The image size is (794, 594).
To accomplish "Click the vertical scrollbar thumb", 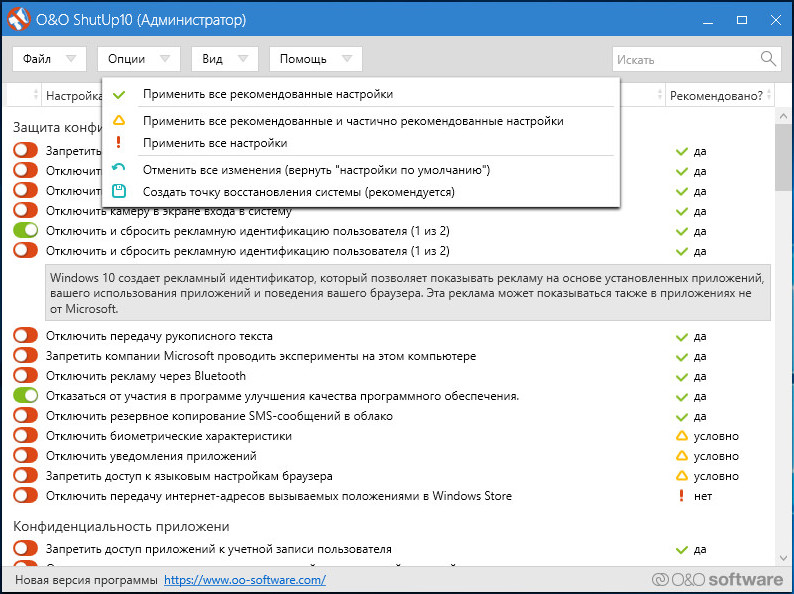I will (783, 157).
